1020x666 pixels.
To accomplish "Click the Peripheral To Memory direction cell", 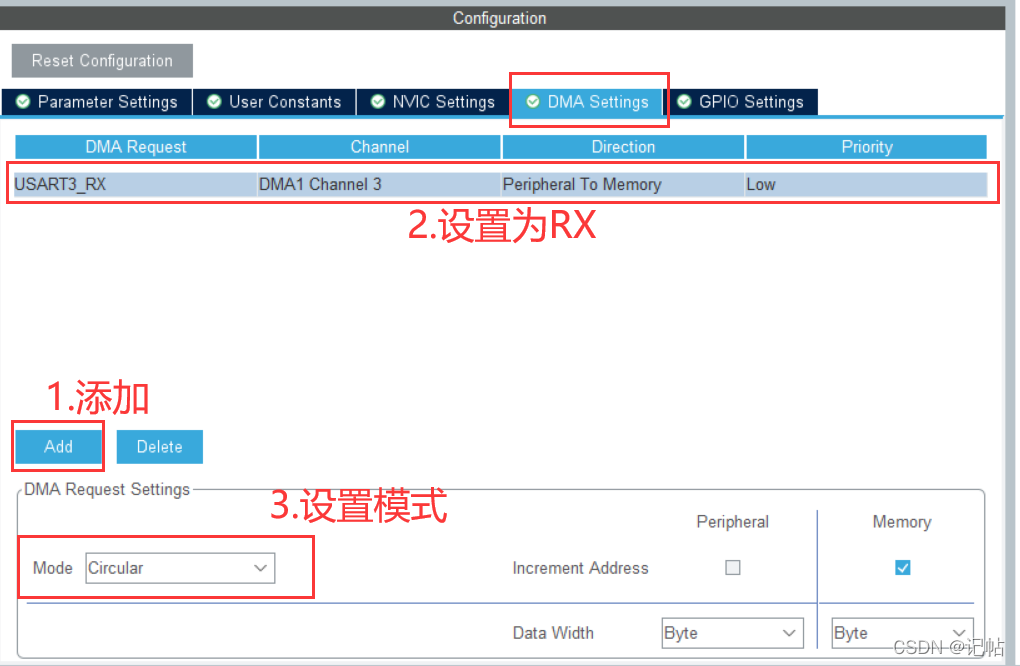I will click(623, 185).
